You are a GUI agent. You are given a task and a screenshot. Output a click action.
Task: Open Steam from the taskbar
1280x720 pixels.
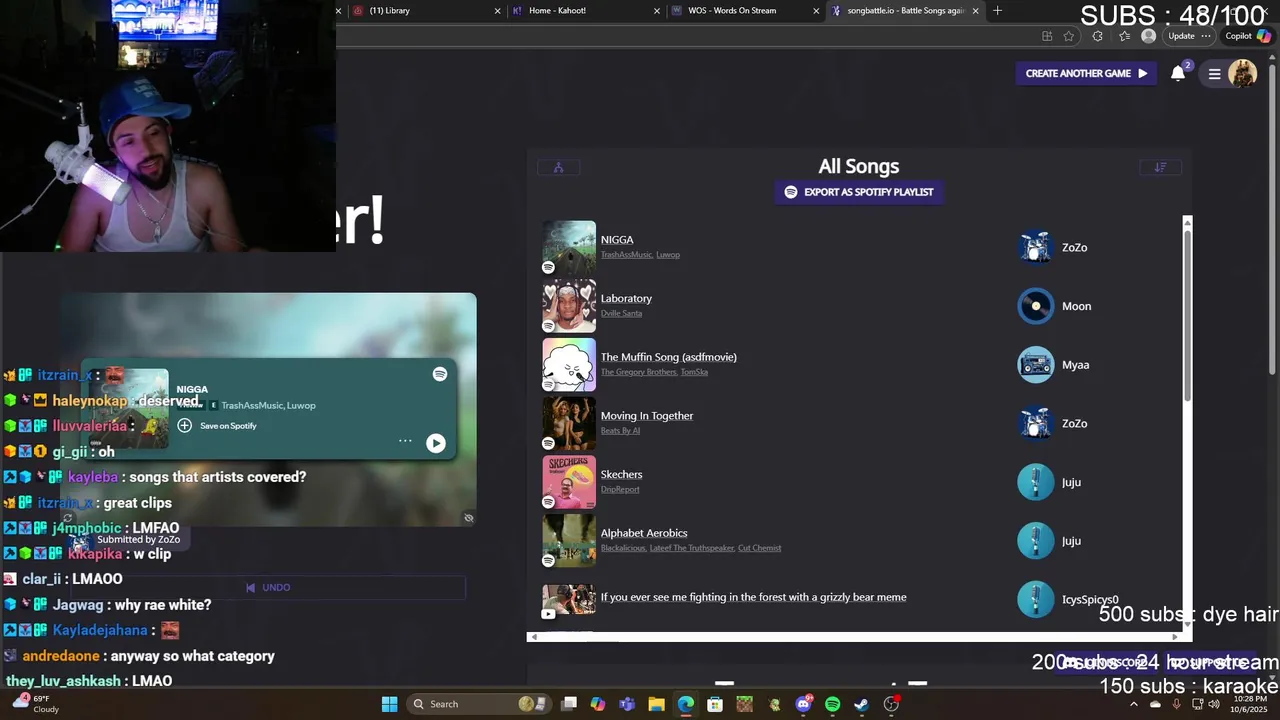click(x=861, y=704)
